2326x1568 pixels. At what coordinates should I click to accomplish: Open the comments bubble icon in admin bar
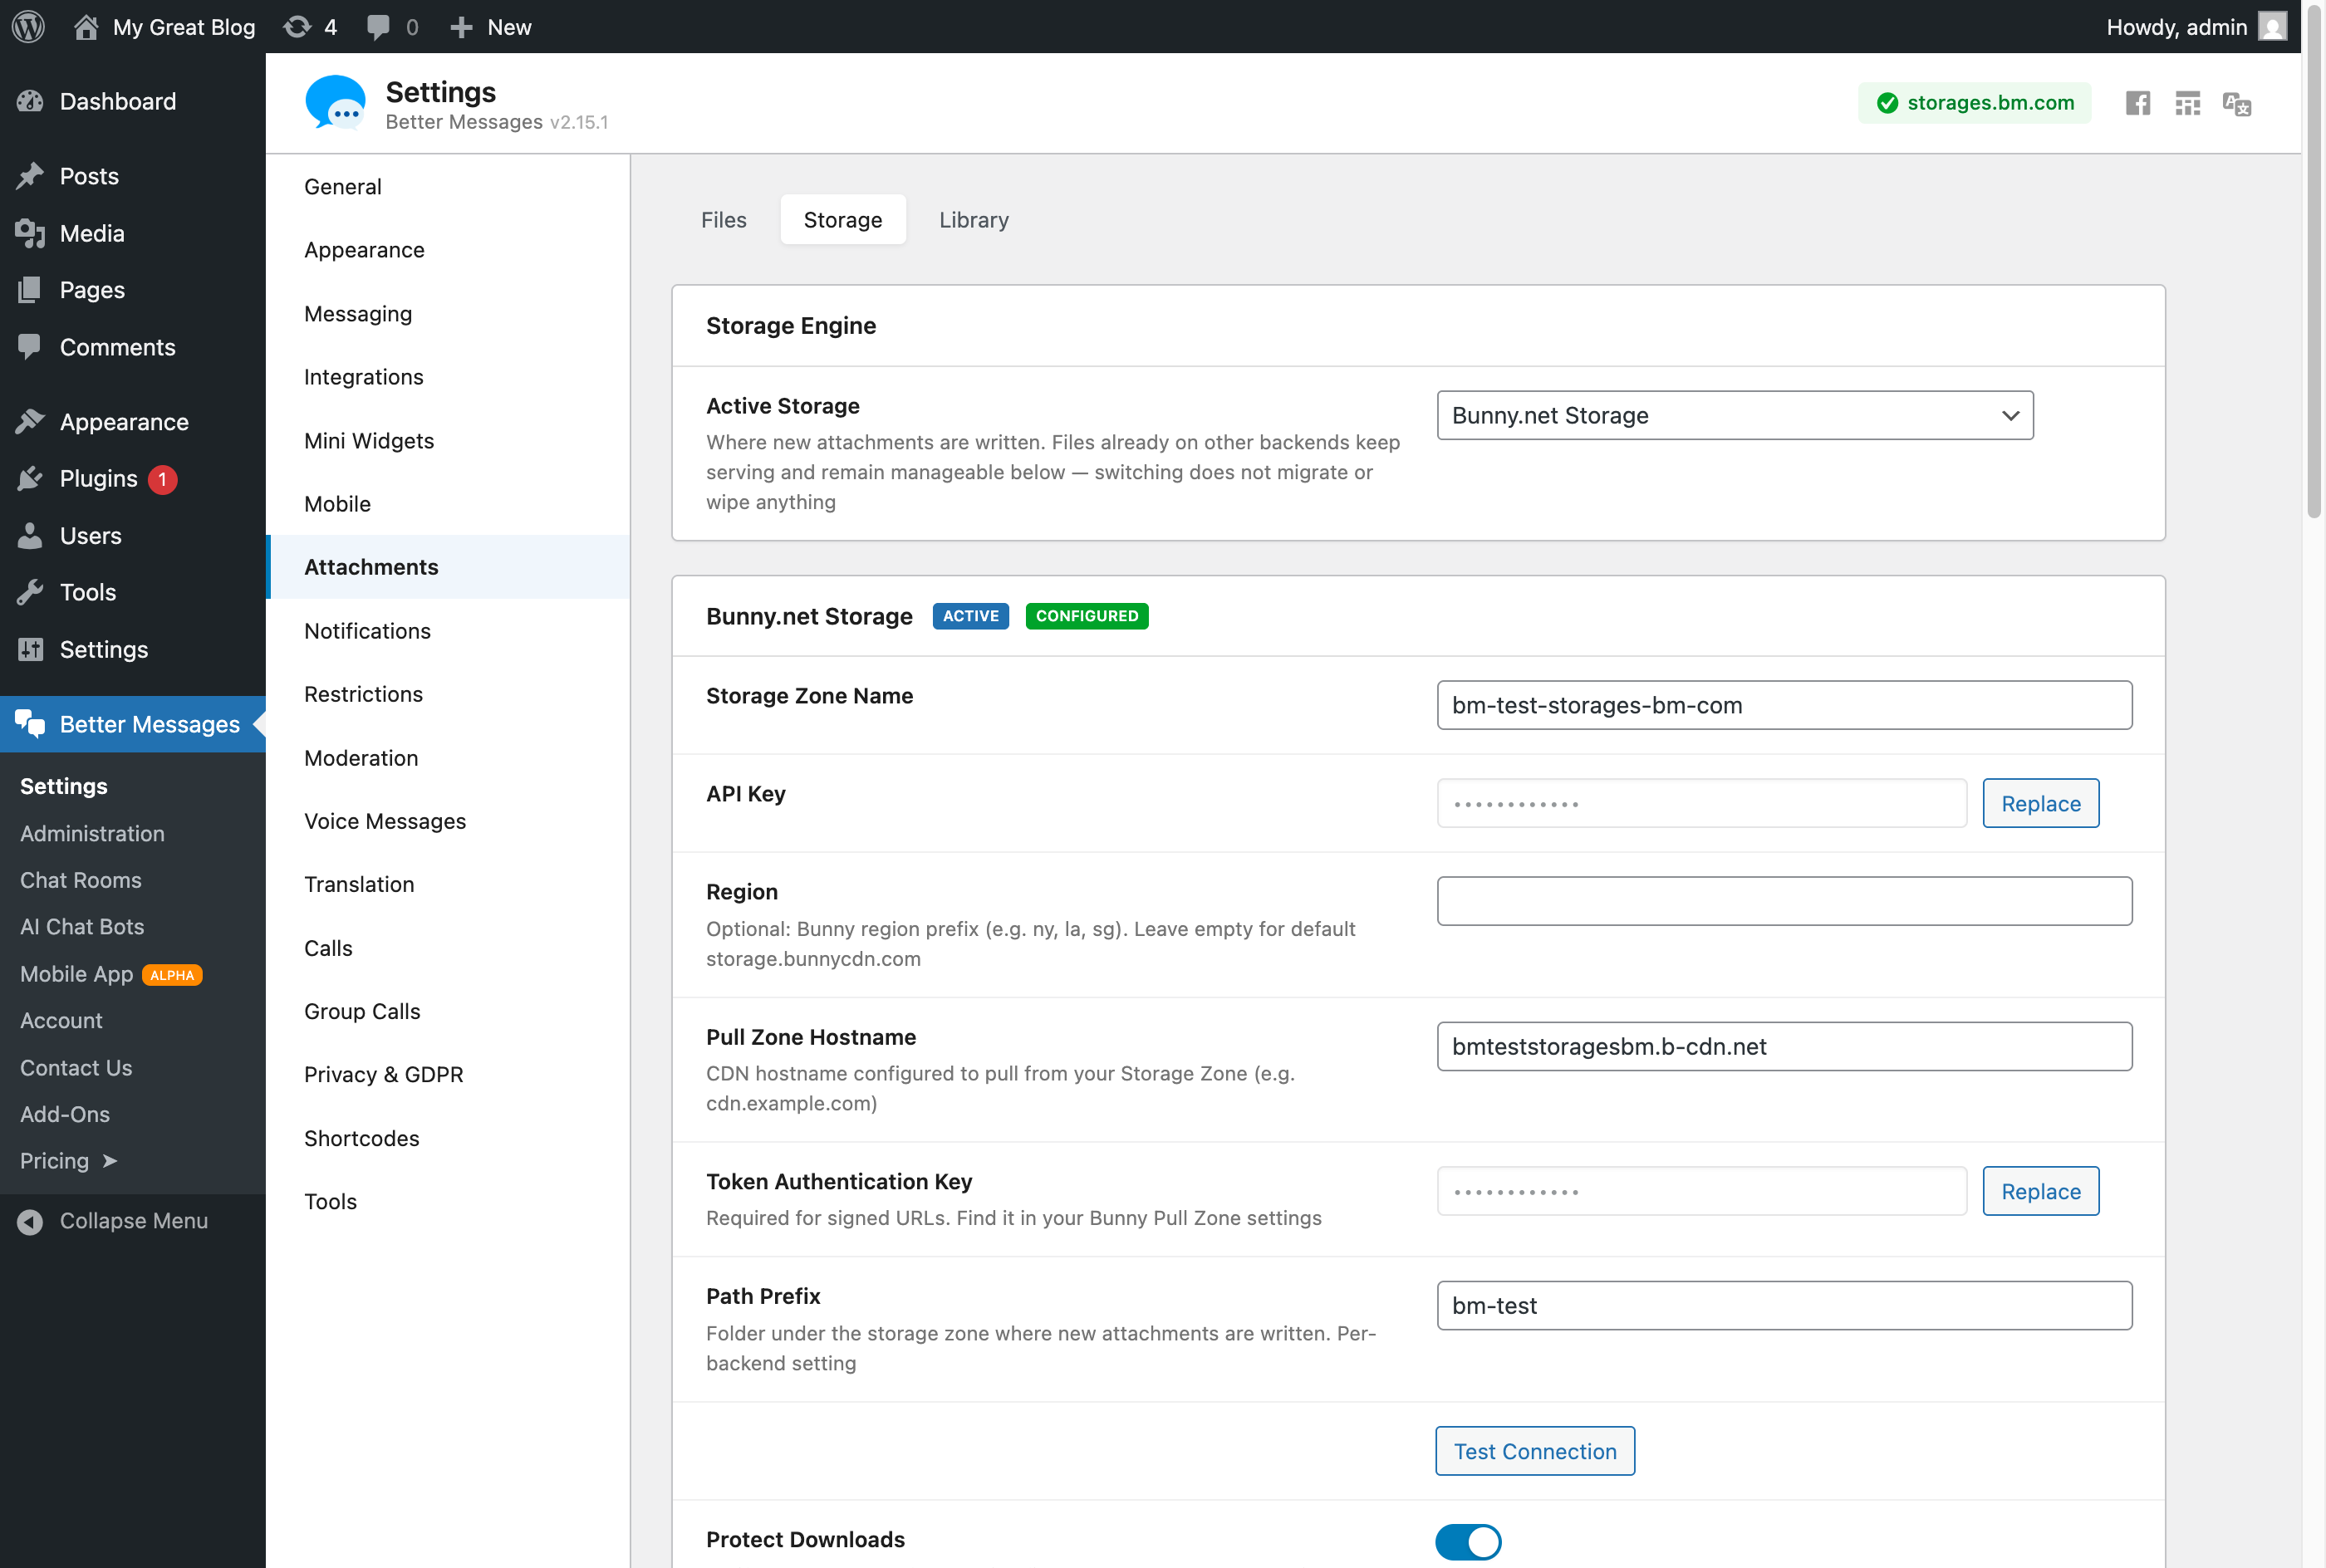tap(378, 27)
